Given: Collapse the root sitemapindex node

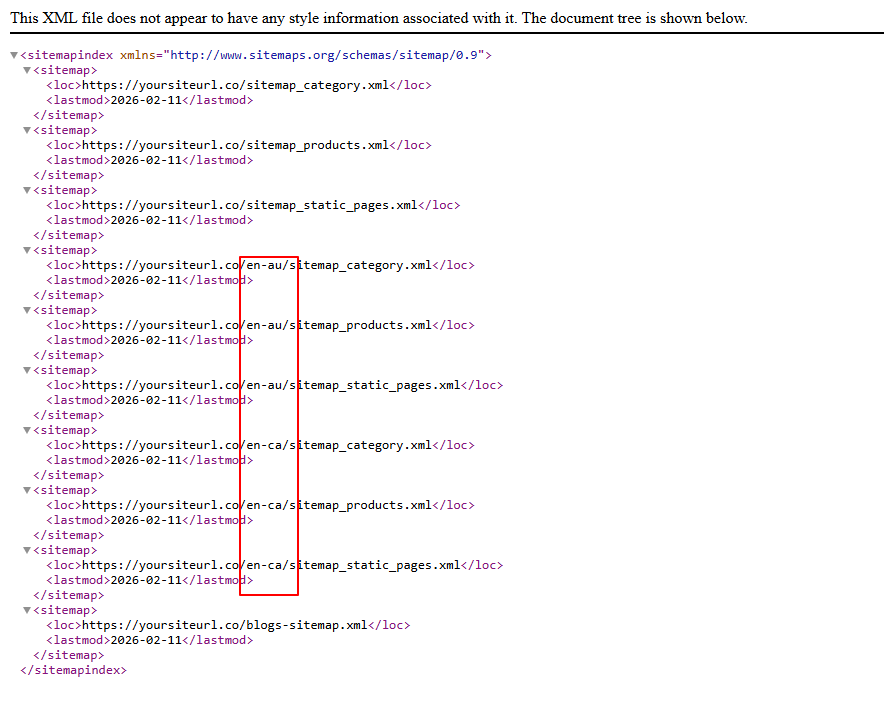Looking at the screenshot, I should coord(14,56).
